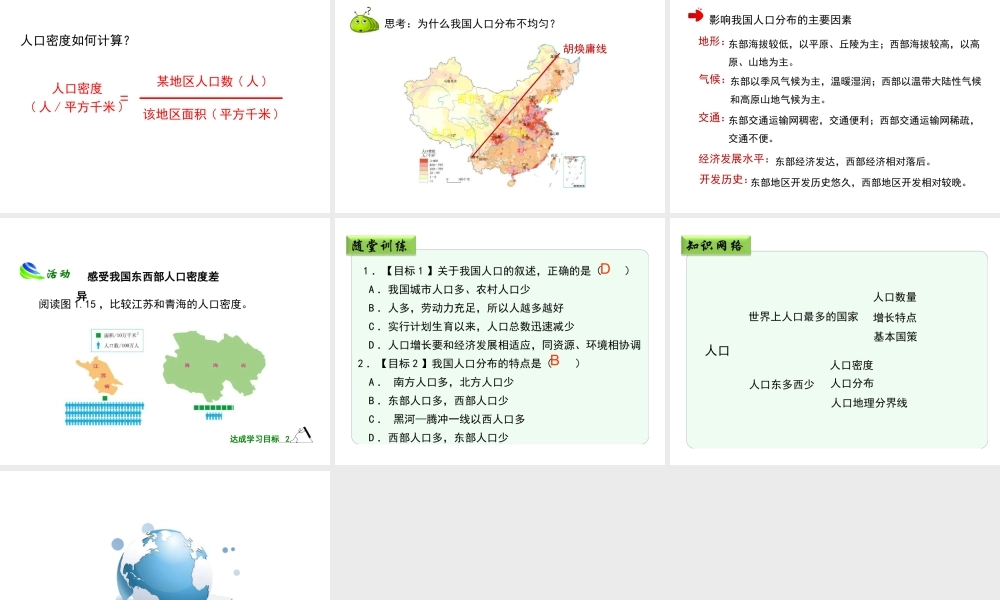Select option B 人多，劳动力充足
Screen dimensions: 1000x600
[x=466, y=307]
